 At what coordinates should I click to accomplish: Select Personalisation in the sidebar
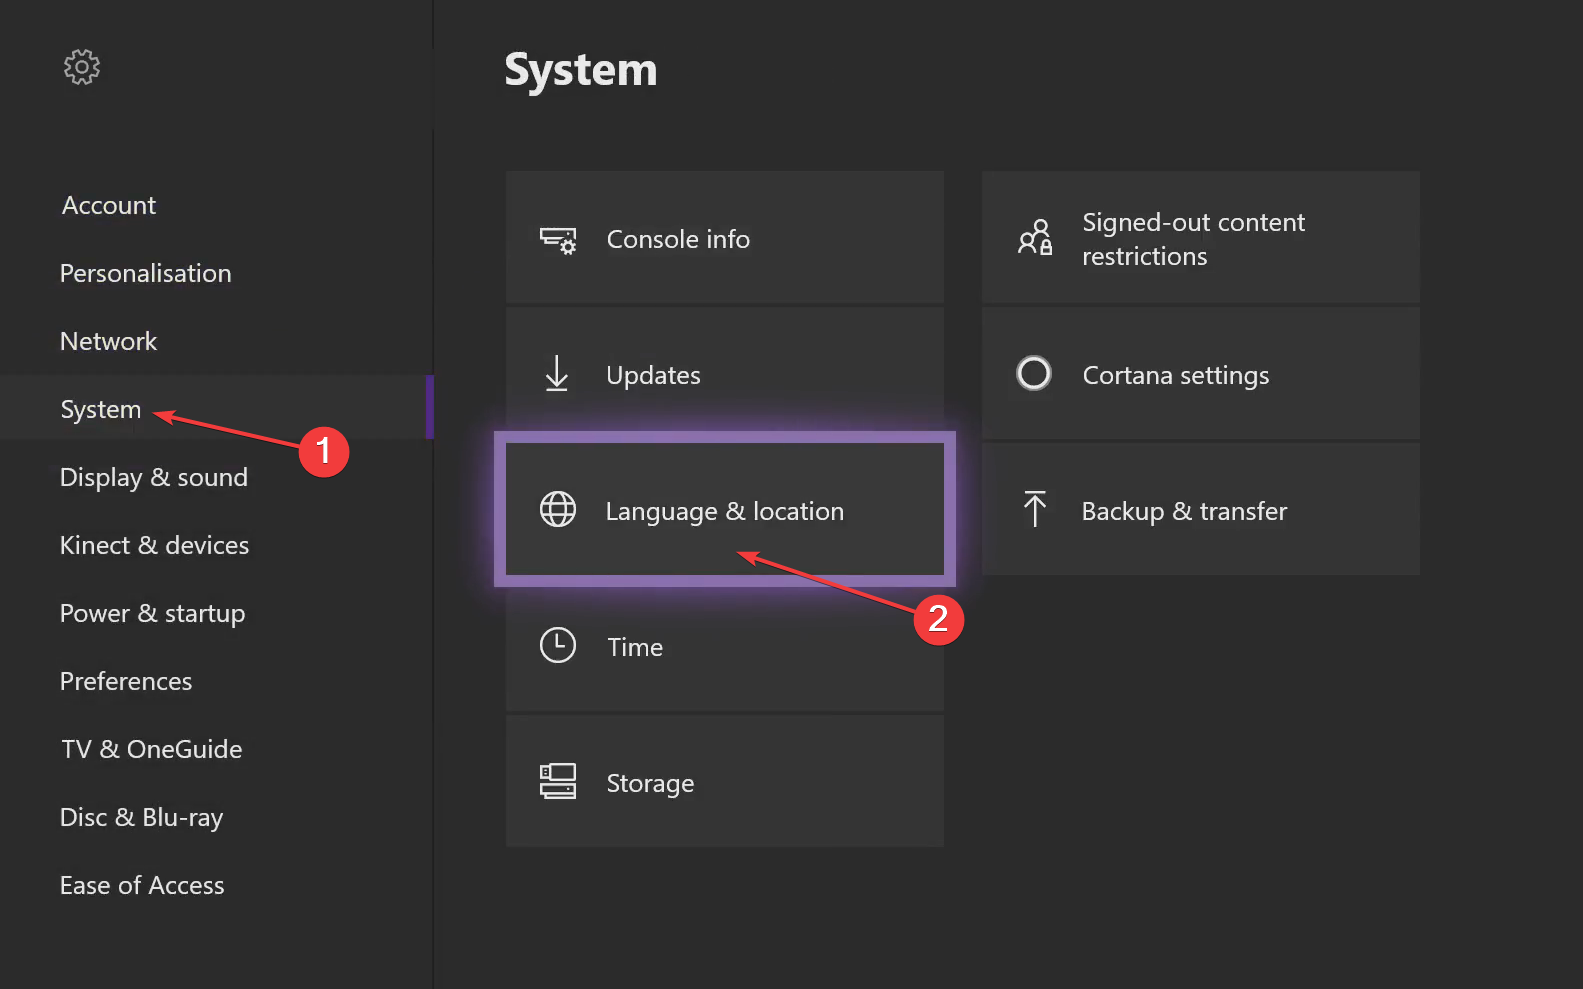click(x=145, y=273)
